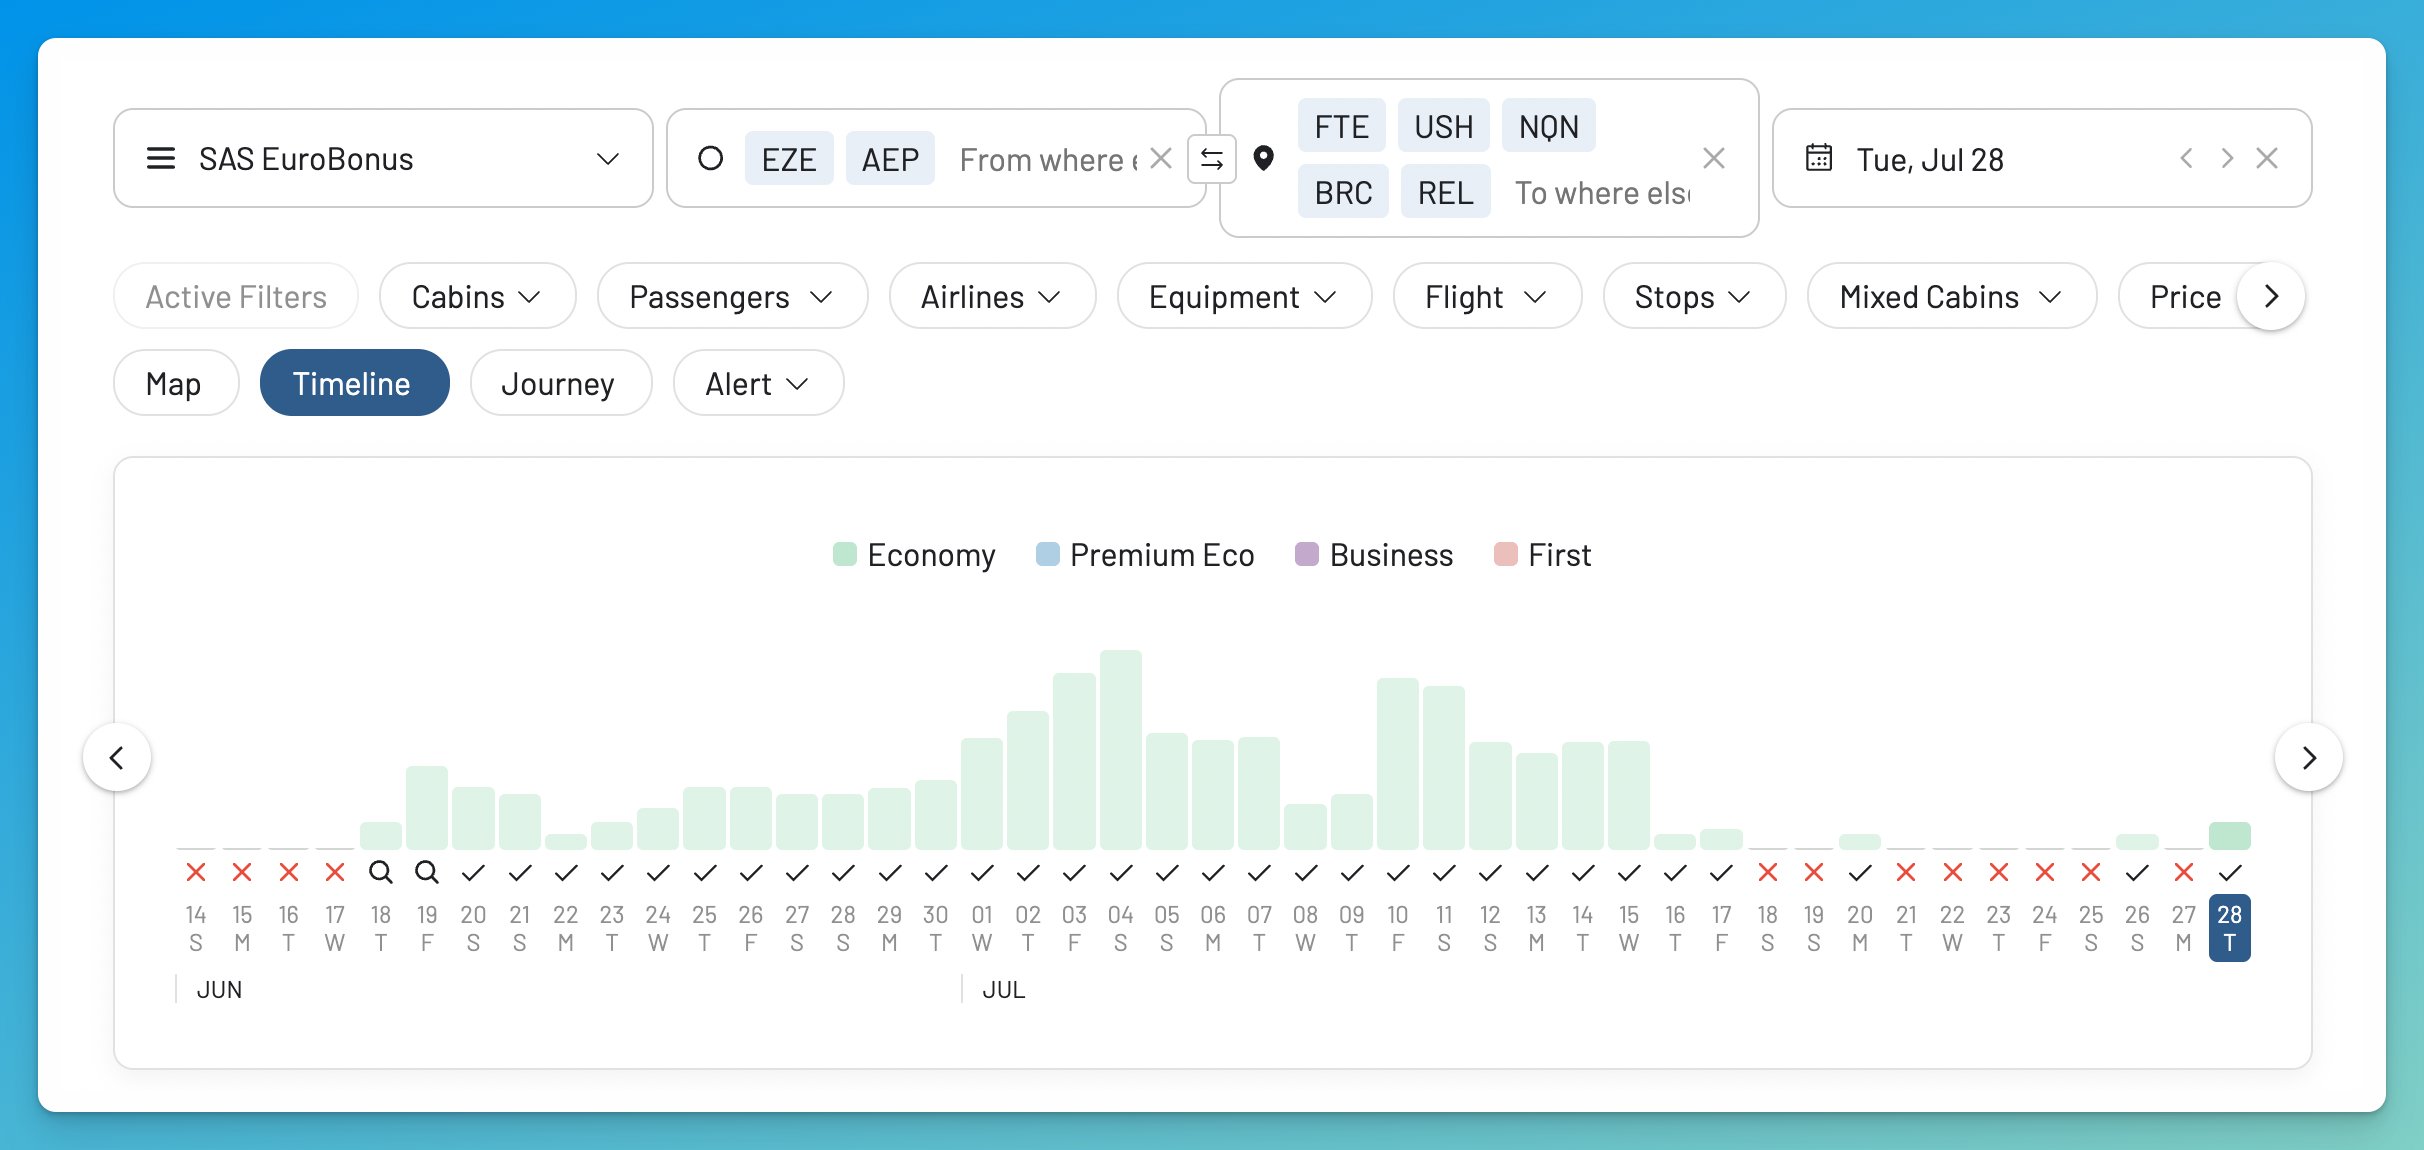Toggle Economy in the chart legend
Image resolution: width=2424 pixels, height=1150 pixels.
click(x=914, y=555)
